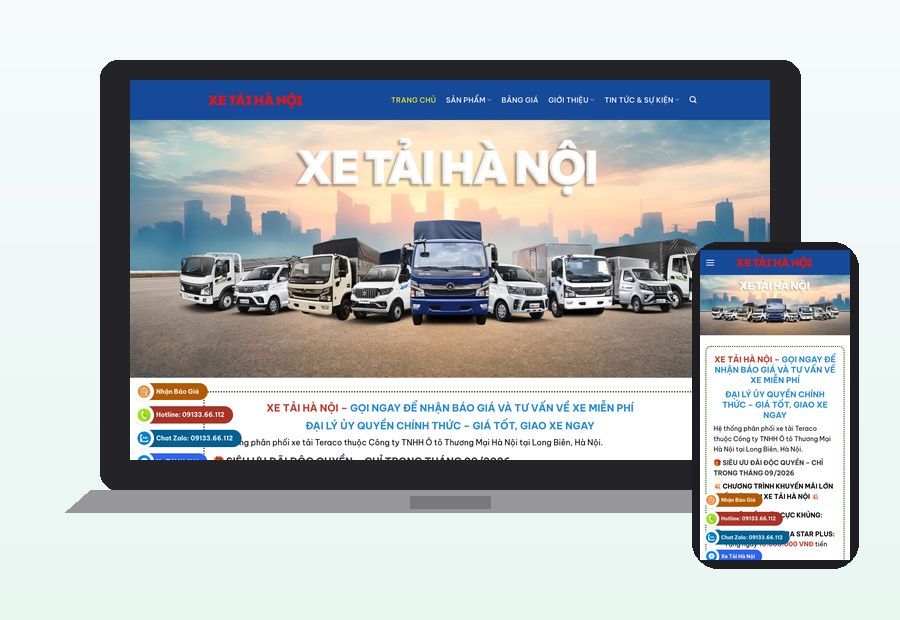Click the green phone icon on laptop hotline
900x620 pixels.
coord(143,414)
